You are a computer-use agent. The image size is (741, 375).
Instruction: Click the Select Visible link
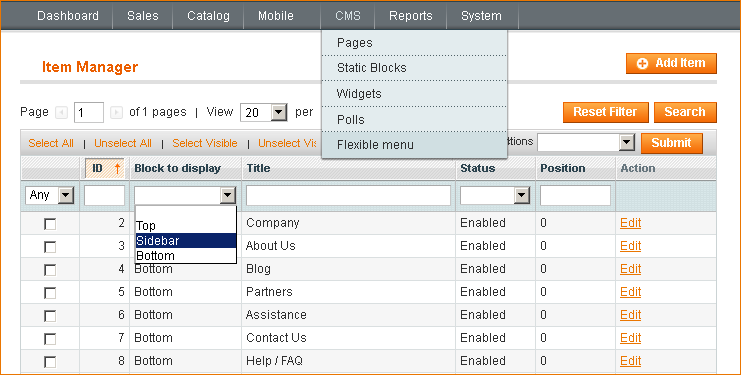point(205,143)
